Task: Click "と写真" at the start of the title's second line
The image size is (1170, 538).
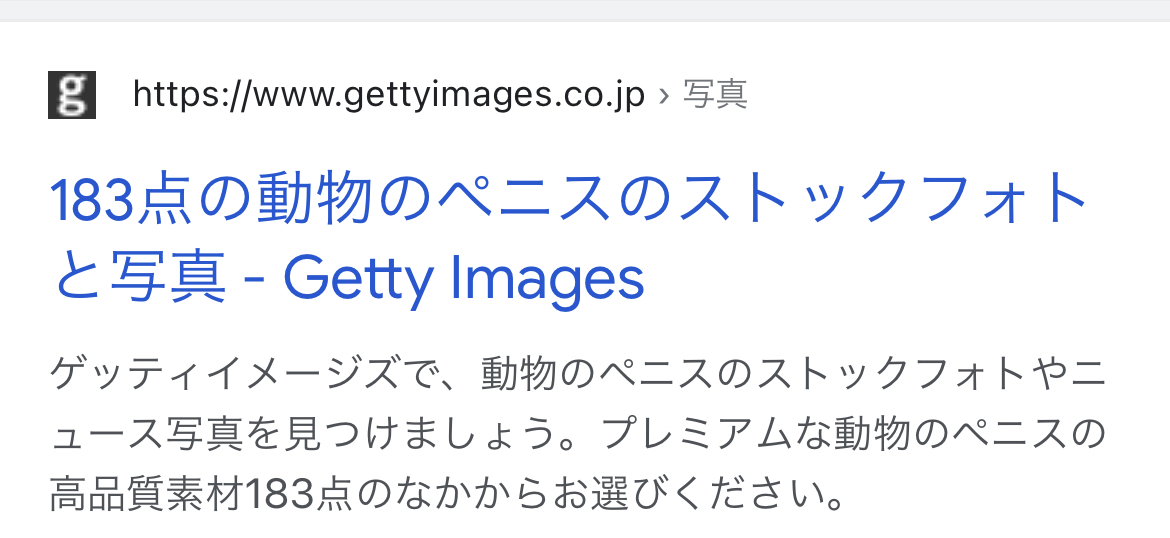Action: point(138,277)
